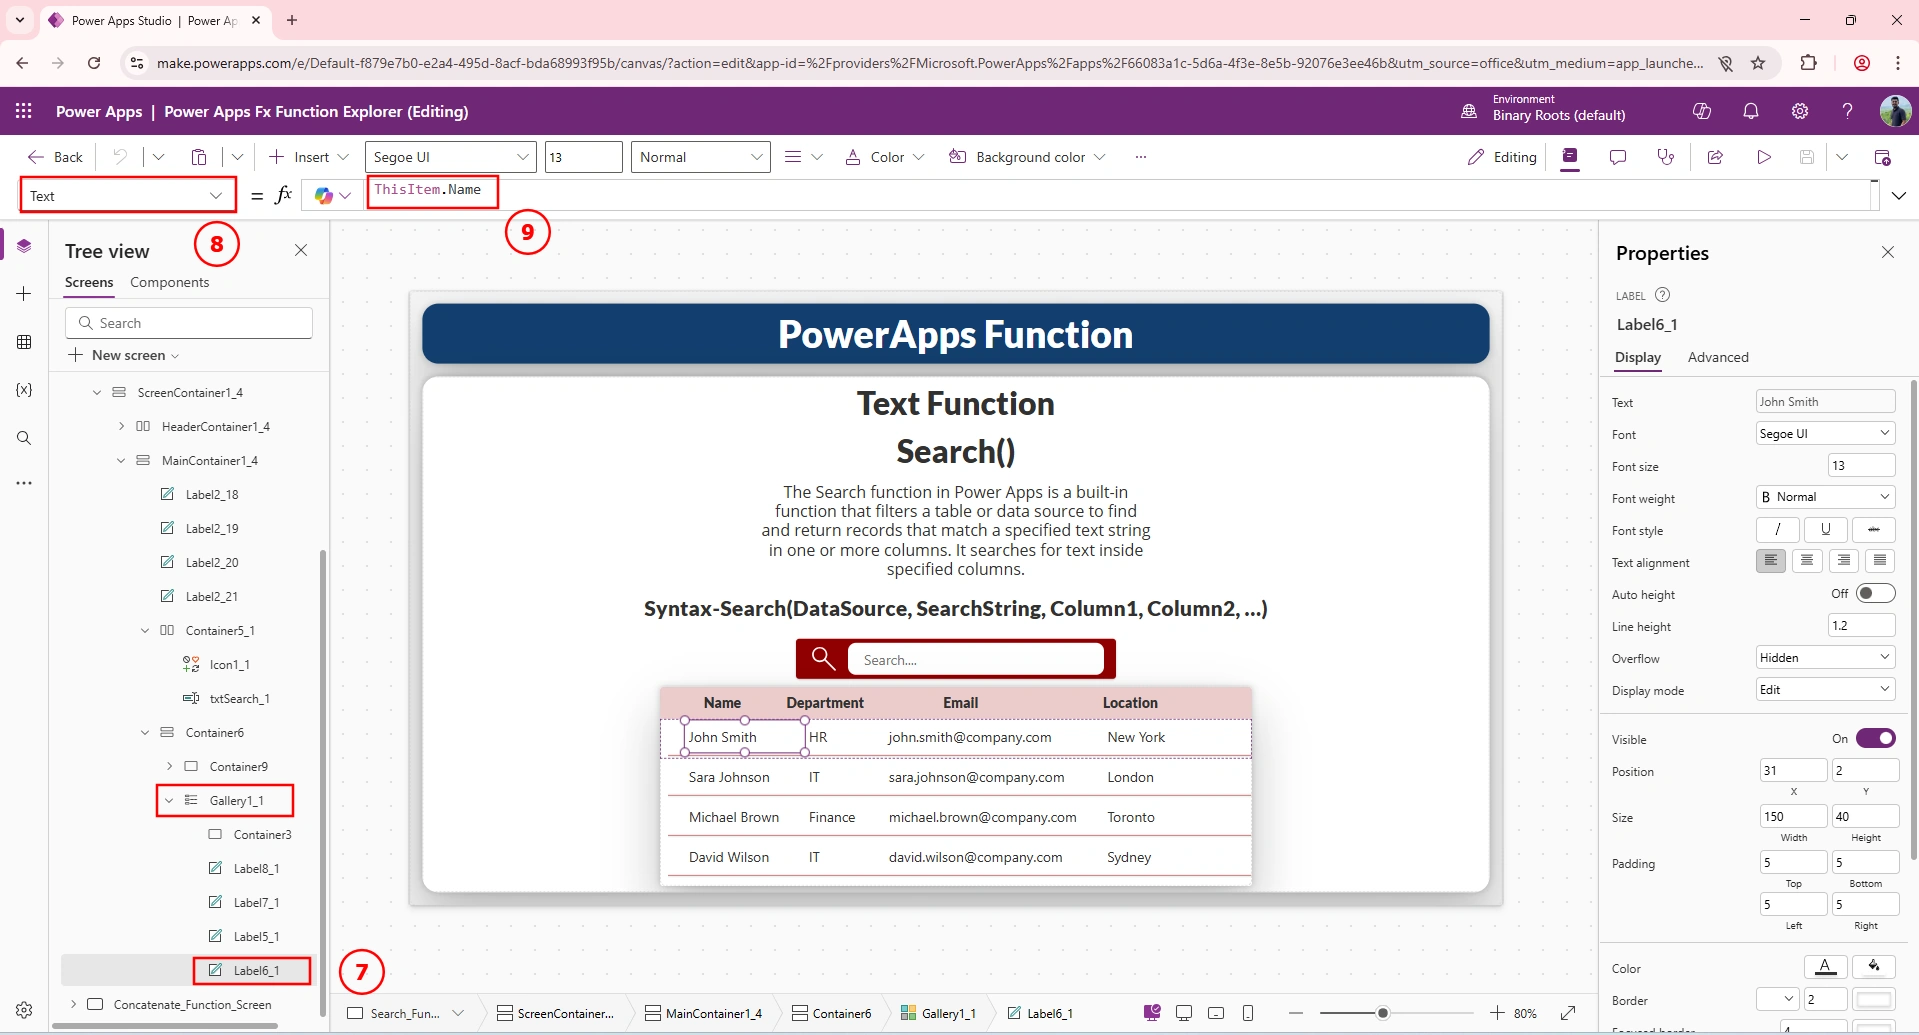Viewport: 1919px width, 1035px height.
Task: Click the Undo arrow in the command bar
Action: [120, 157]
